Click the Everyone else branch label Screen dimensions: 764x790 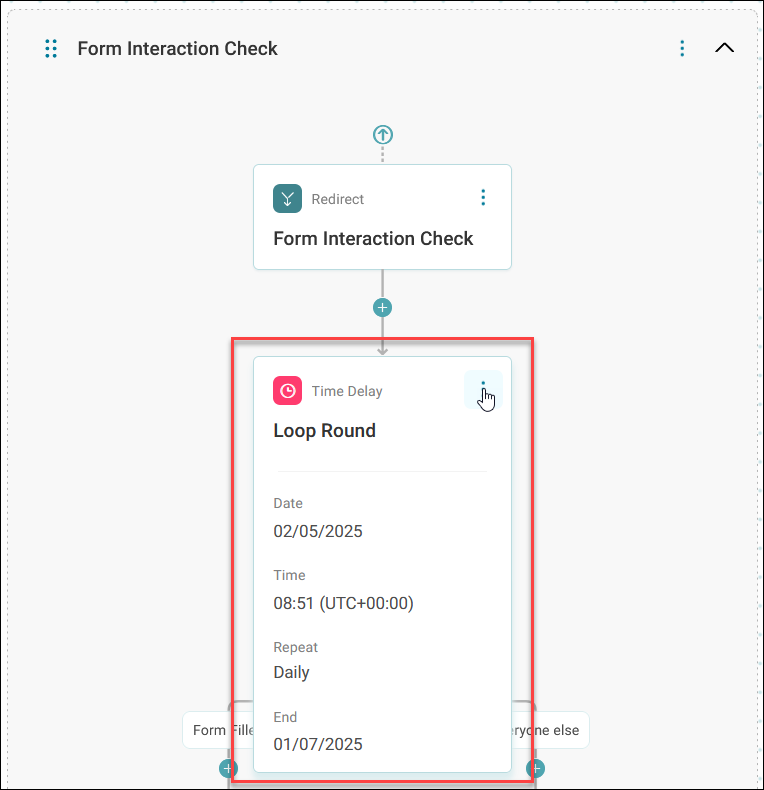point(550,730)
